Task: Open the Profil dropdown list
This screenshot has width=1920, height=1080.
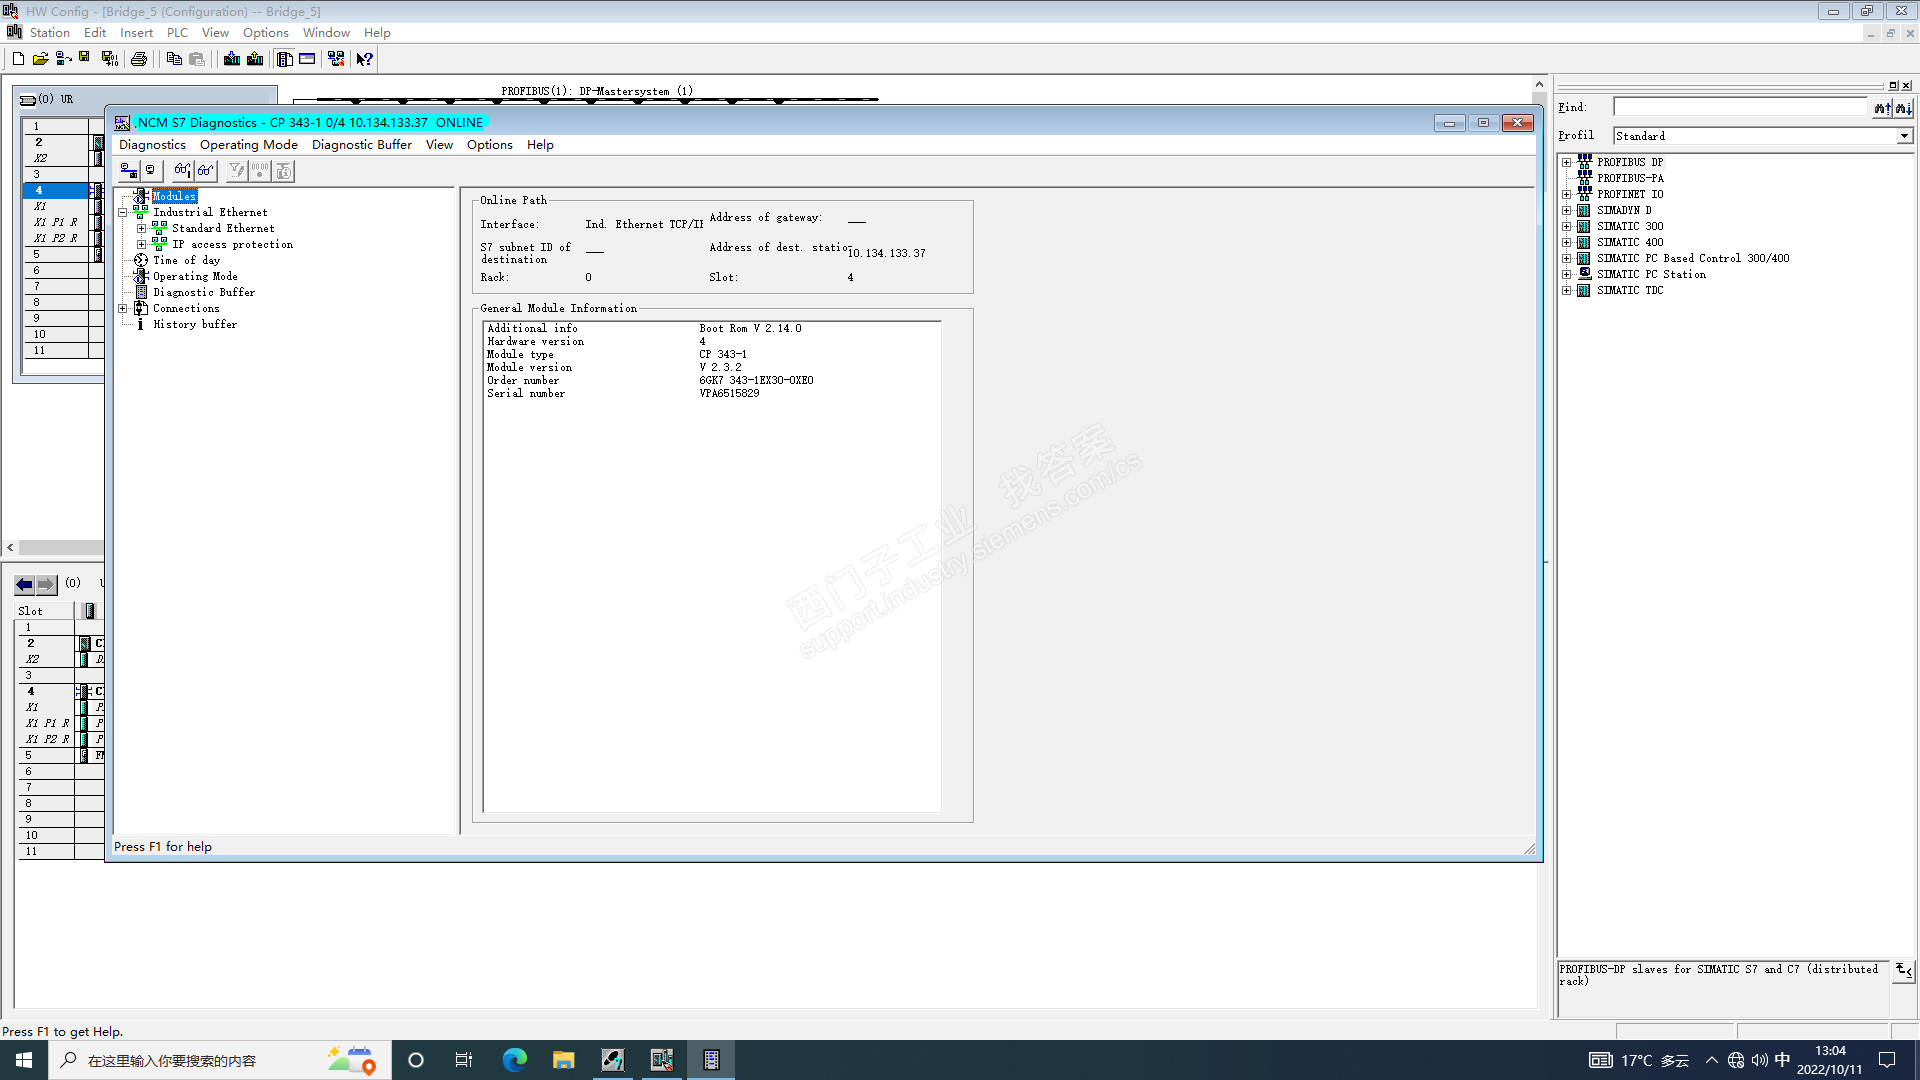Action: click(x=1904, y=136)
